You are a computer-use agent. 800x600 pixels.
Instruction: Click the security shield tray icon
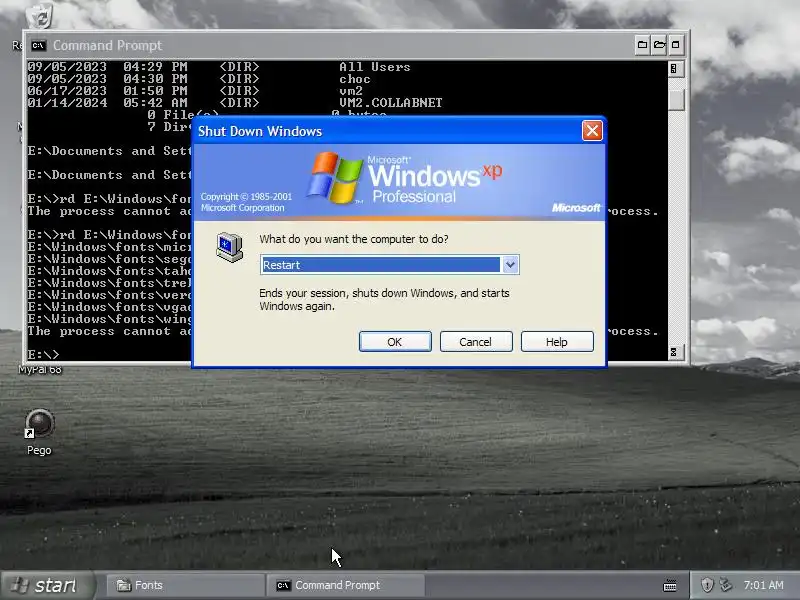[x=707, y=585]
